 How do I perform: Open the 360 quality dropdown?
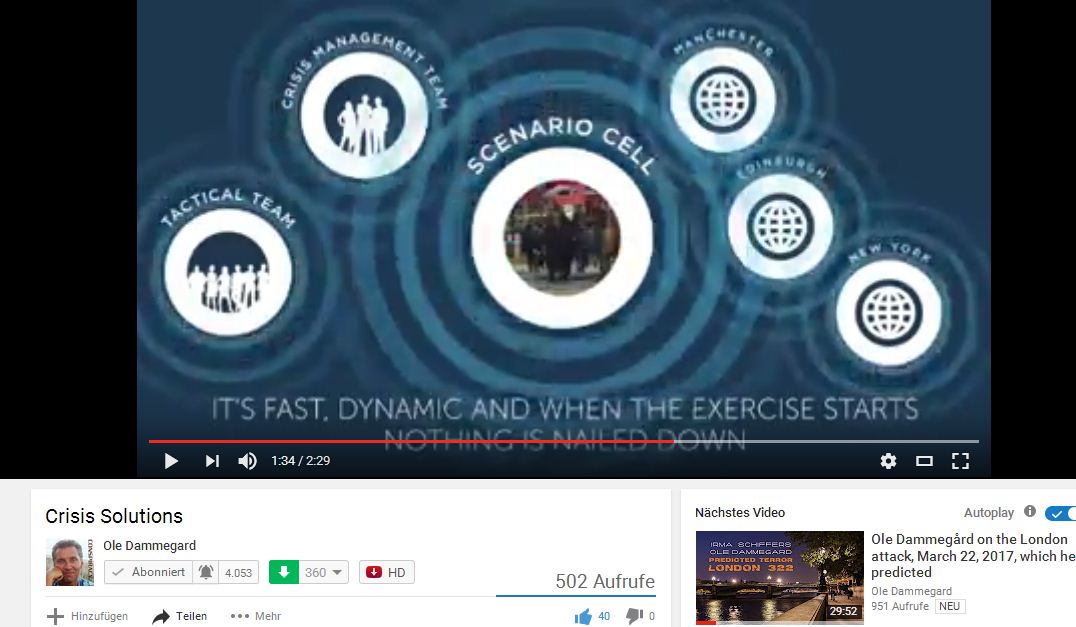(324, 572)
